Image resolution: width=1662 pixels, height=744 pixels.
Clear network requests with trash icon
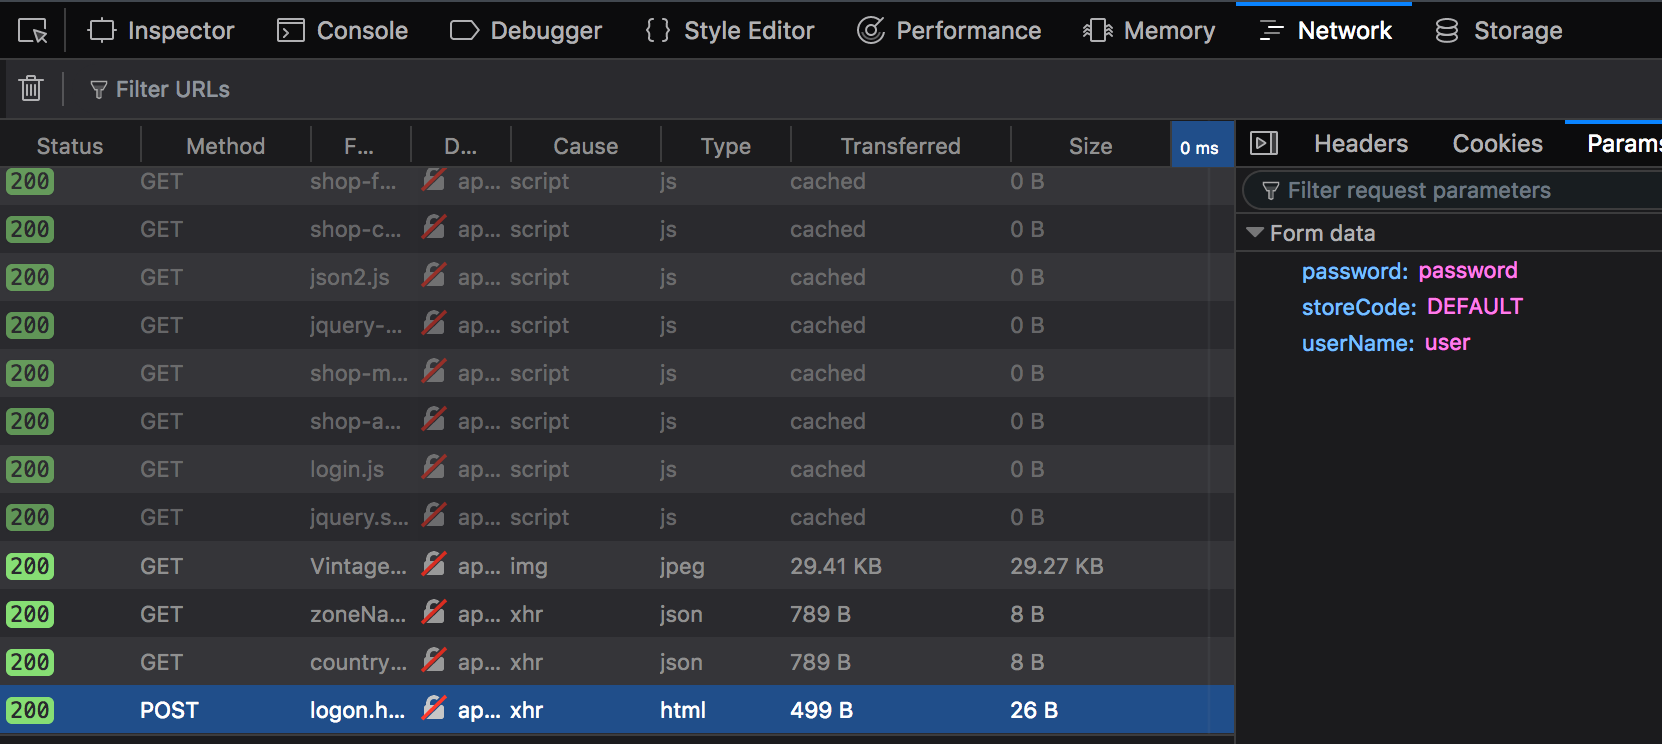31,89
